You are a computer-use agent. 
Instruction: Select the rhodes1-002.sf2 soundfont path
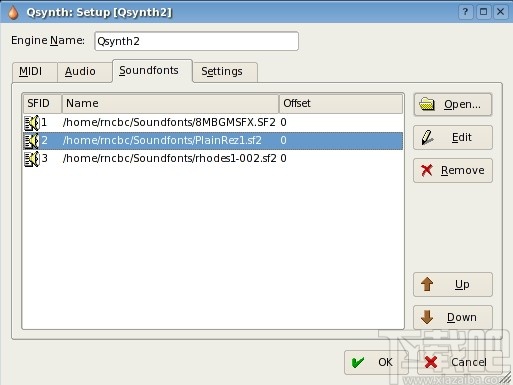tap(170, 159)
